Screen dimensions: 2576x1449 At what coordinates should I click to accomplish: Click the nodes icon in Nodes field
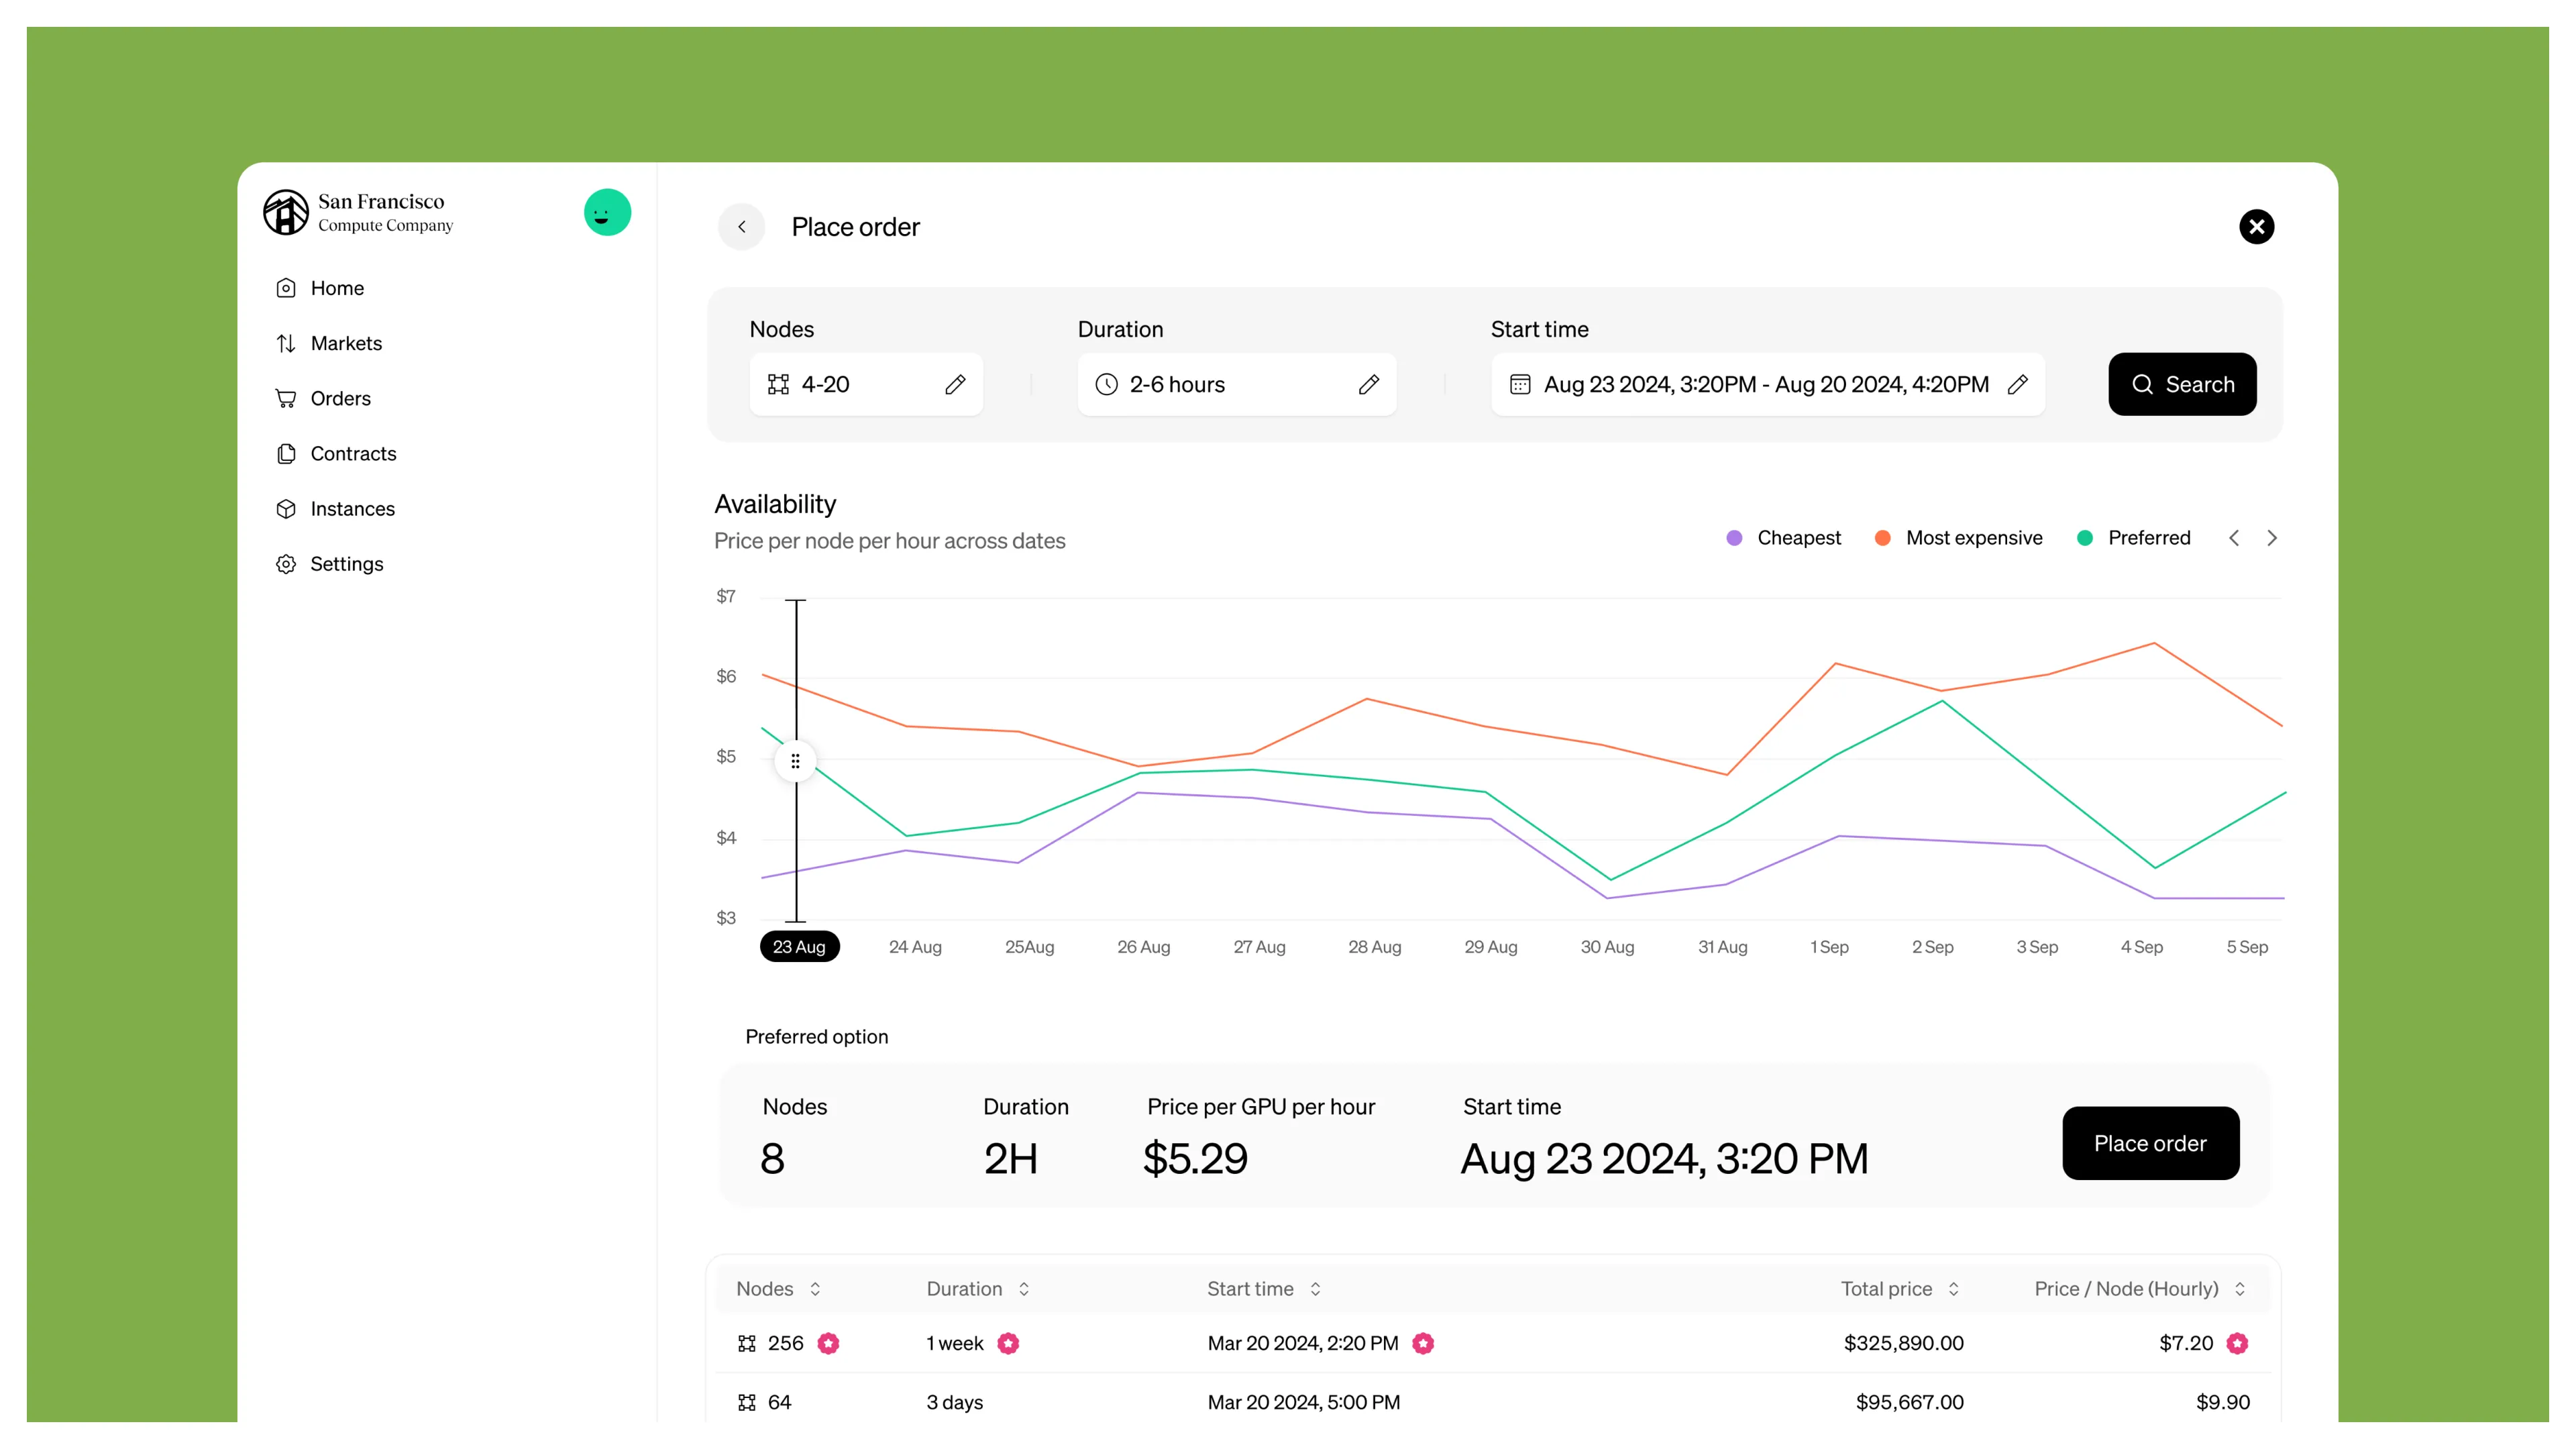(x=778, y=384)
